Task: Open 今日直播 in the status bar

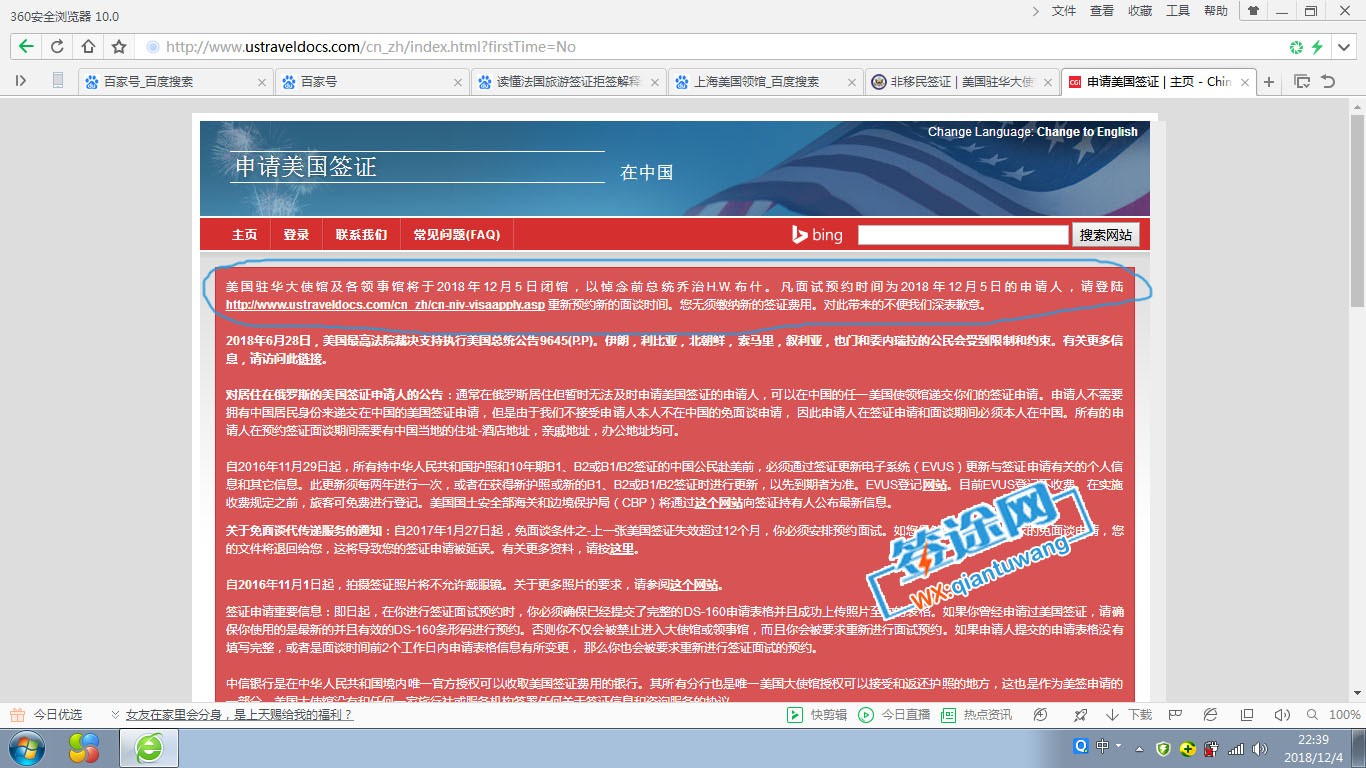Action: click(894, 715)
